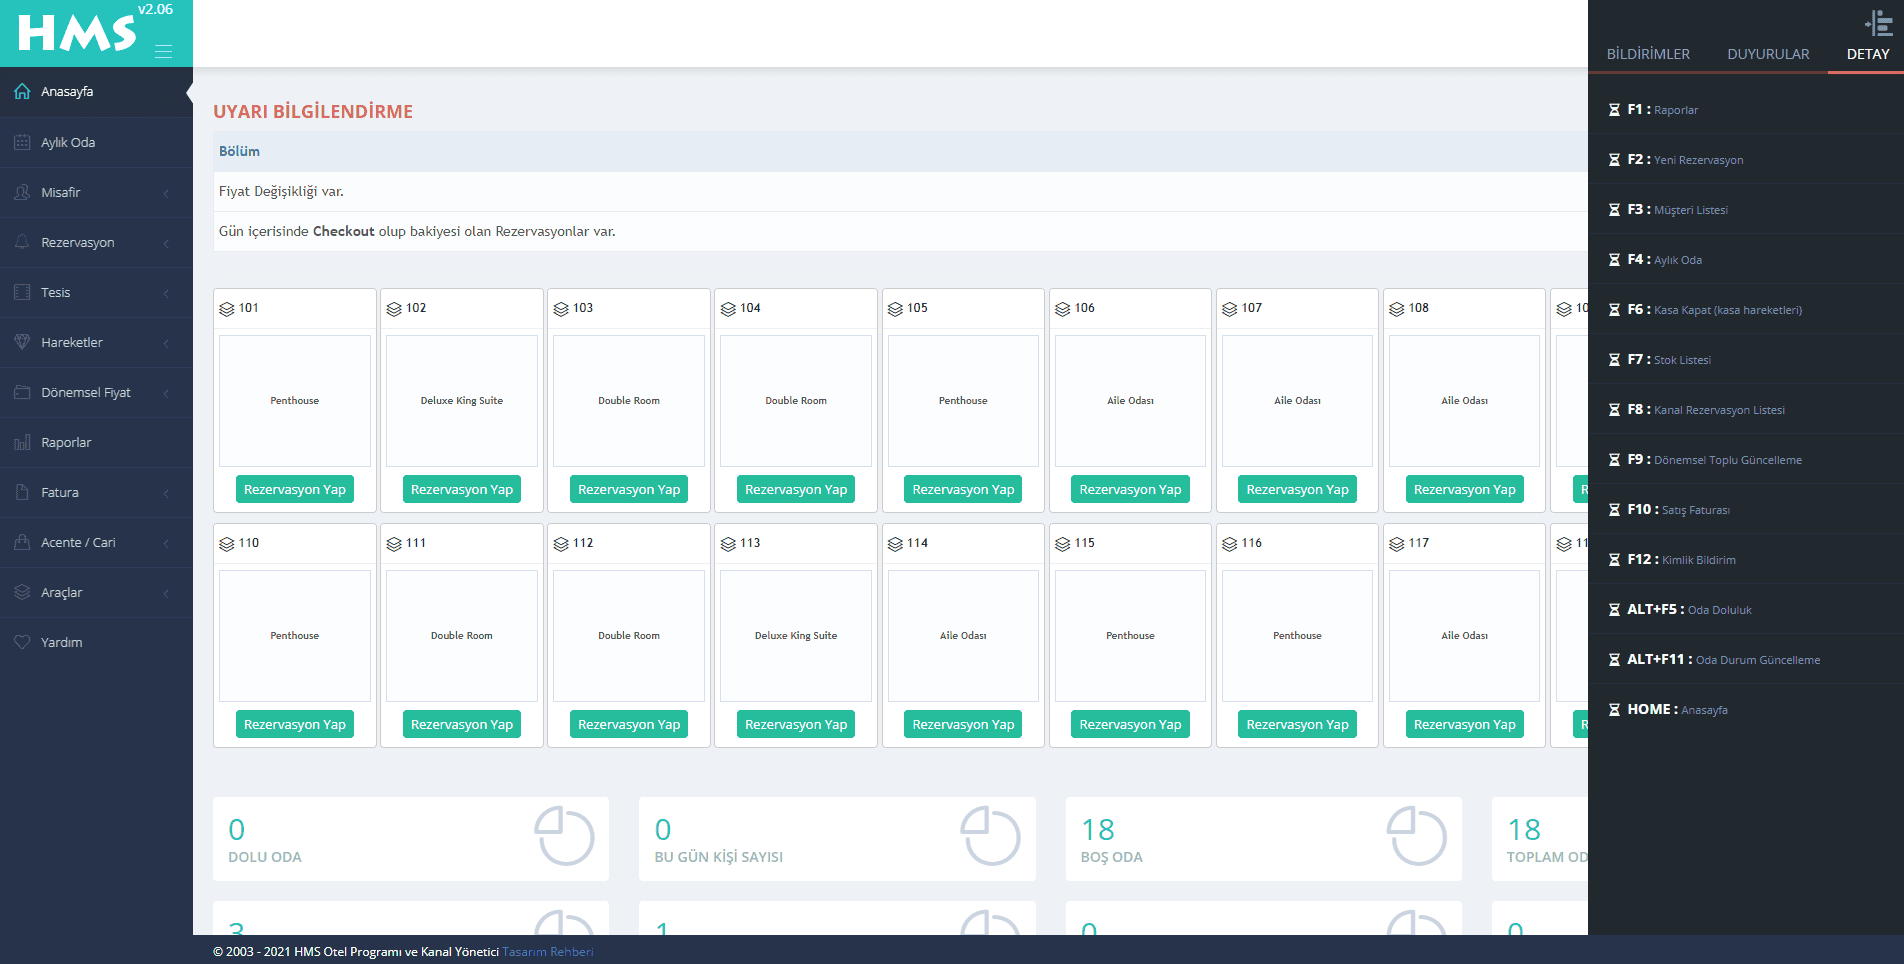Viewport: 1904px width, 964px height.
Task: Select the DETAY tab
Action: (1868, 54)
